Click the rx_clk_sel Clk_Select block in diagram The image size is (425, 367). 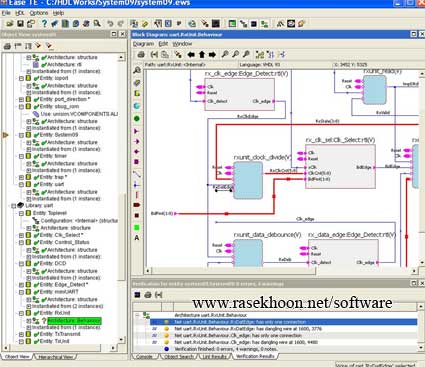(x=340, y=167)
